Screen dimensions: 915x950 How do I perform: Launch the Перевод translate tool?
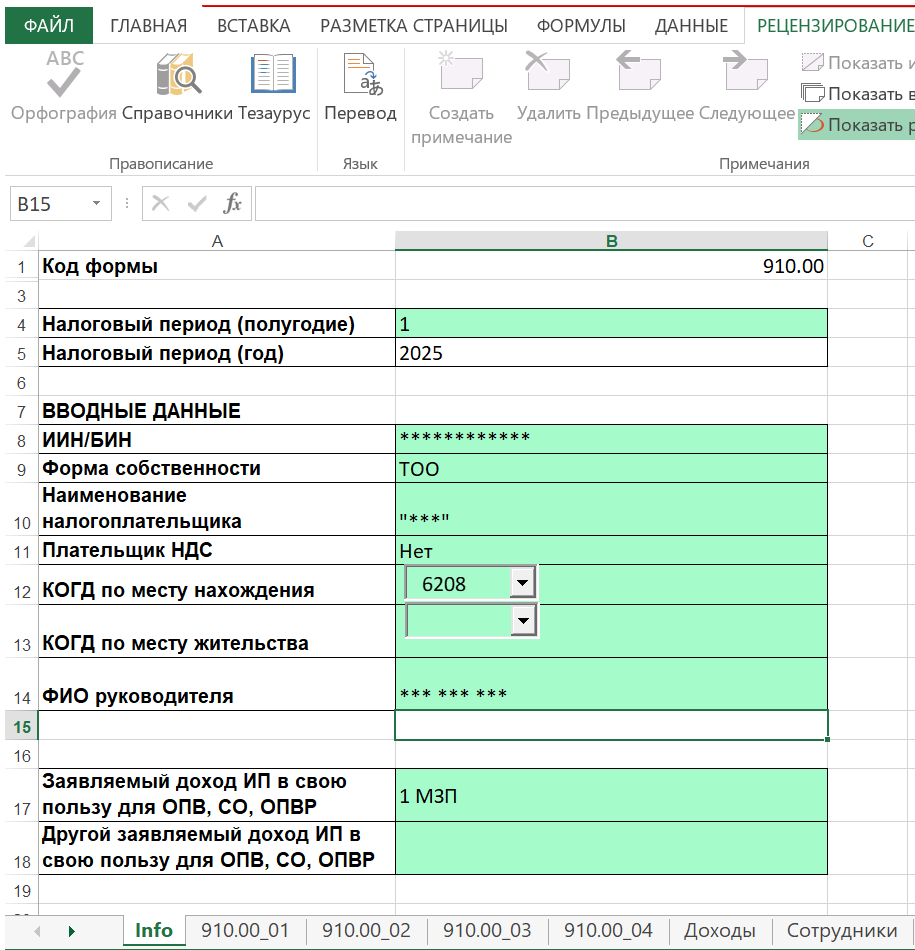(362, 75)
